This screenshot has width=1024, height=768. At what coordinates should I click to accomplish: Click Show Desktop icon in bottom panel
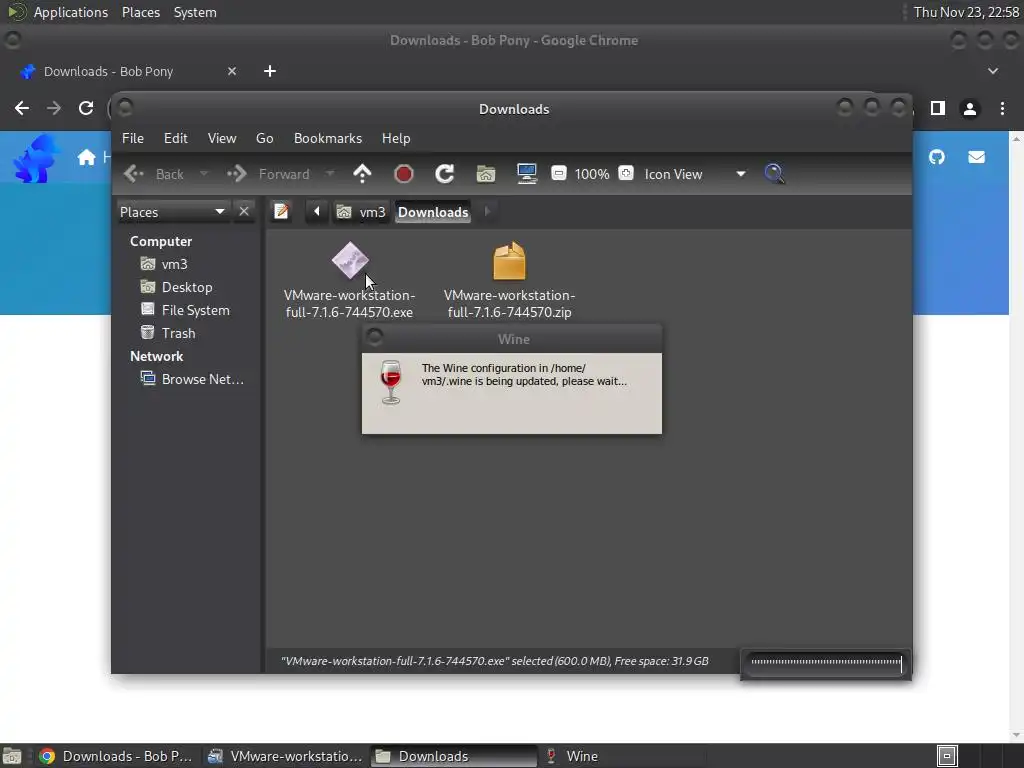click(x=12, y=756)
